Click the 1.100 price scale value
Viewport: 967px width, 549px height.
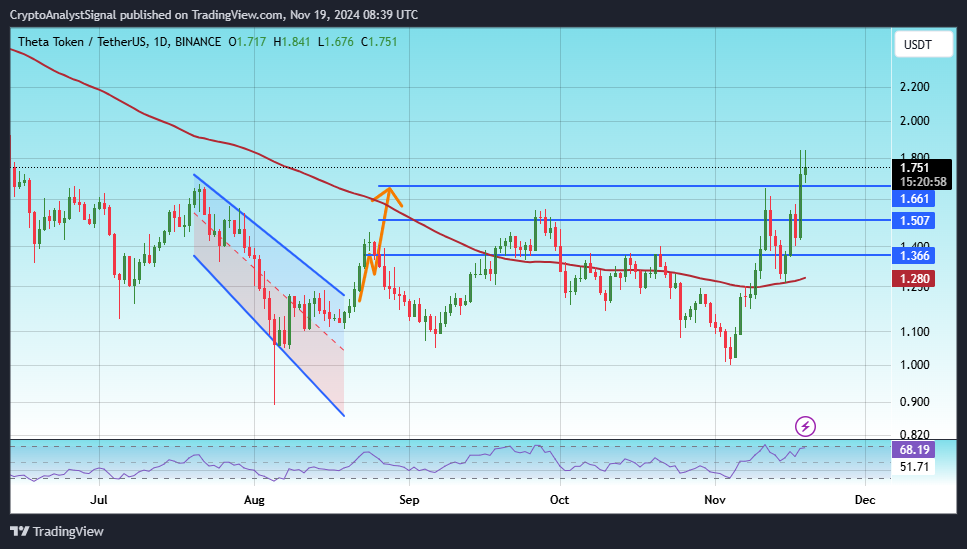(915, 332)
